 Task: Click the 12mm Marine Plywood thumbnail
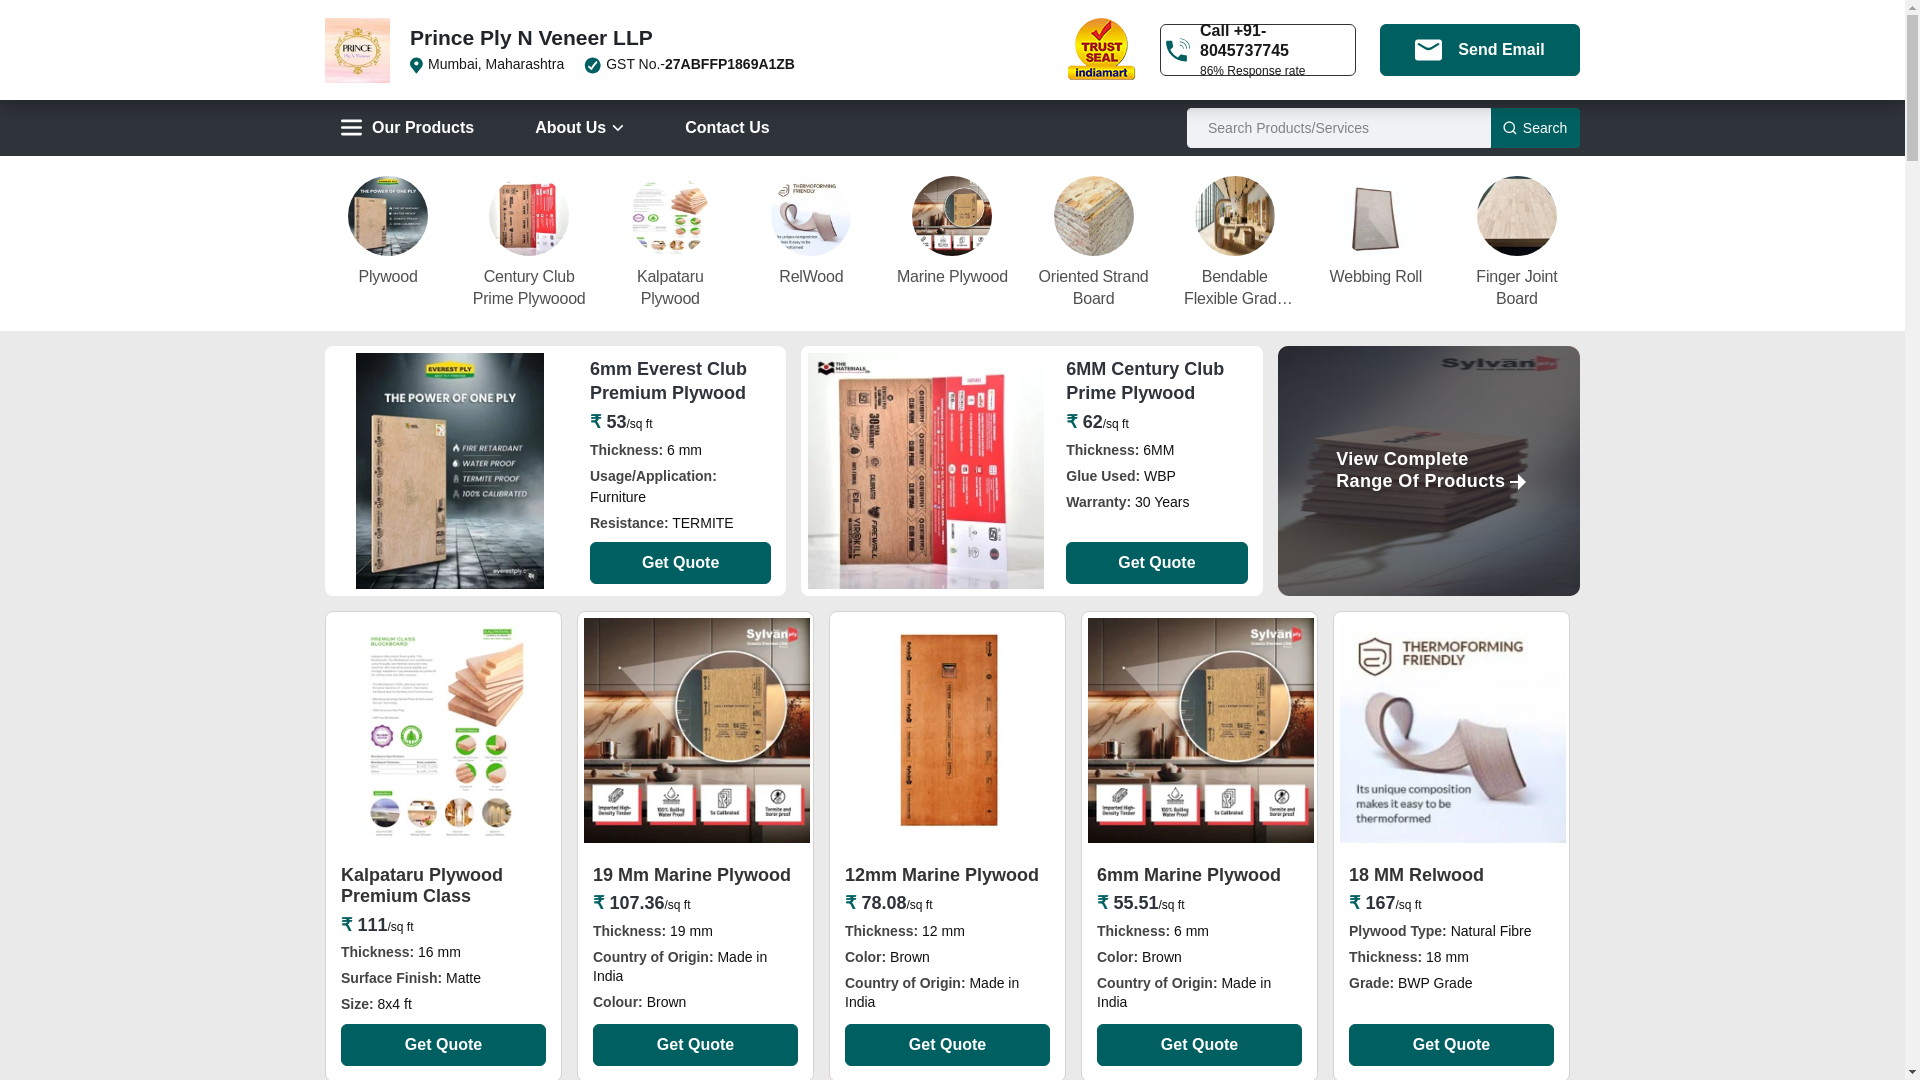click(948, 730)
